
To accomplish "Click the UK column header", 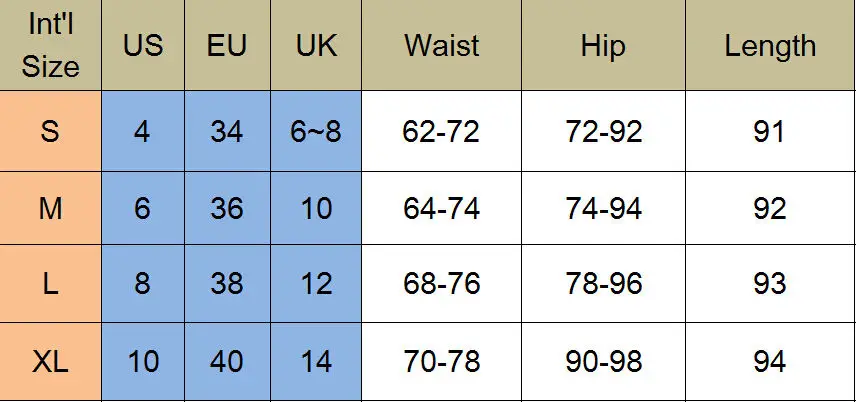I will [x=316, y=45].
